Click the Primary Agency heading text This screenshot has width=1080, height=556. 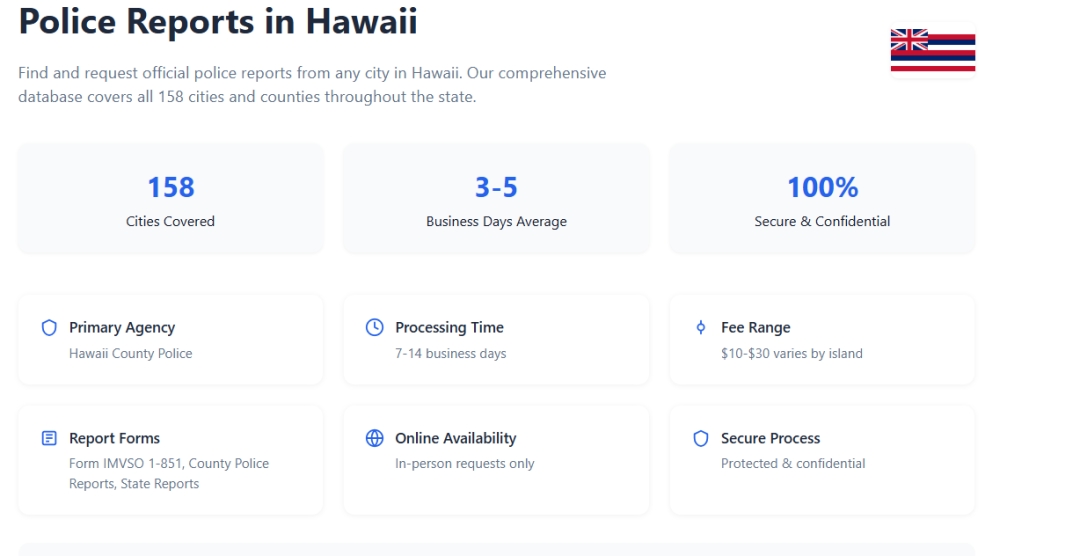coord(122,328)
